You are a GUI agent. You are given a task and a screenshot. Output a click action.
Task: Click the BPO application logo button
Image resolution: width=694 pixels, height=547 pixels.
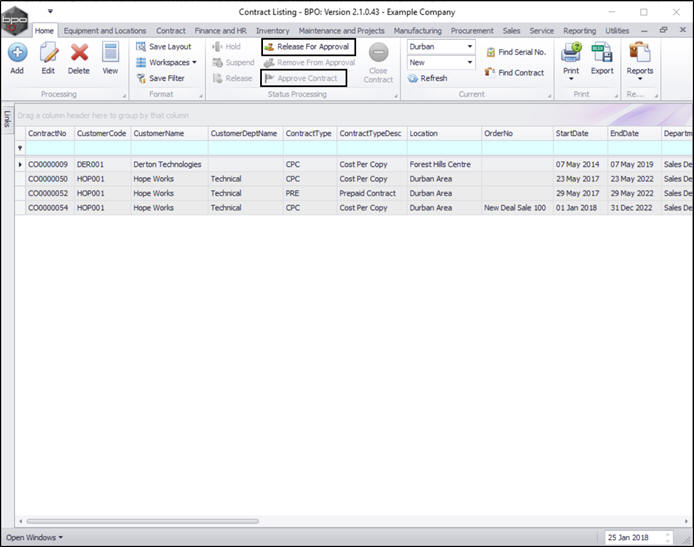[x=15, y=20]
